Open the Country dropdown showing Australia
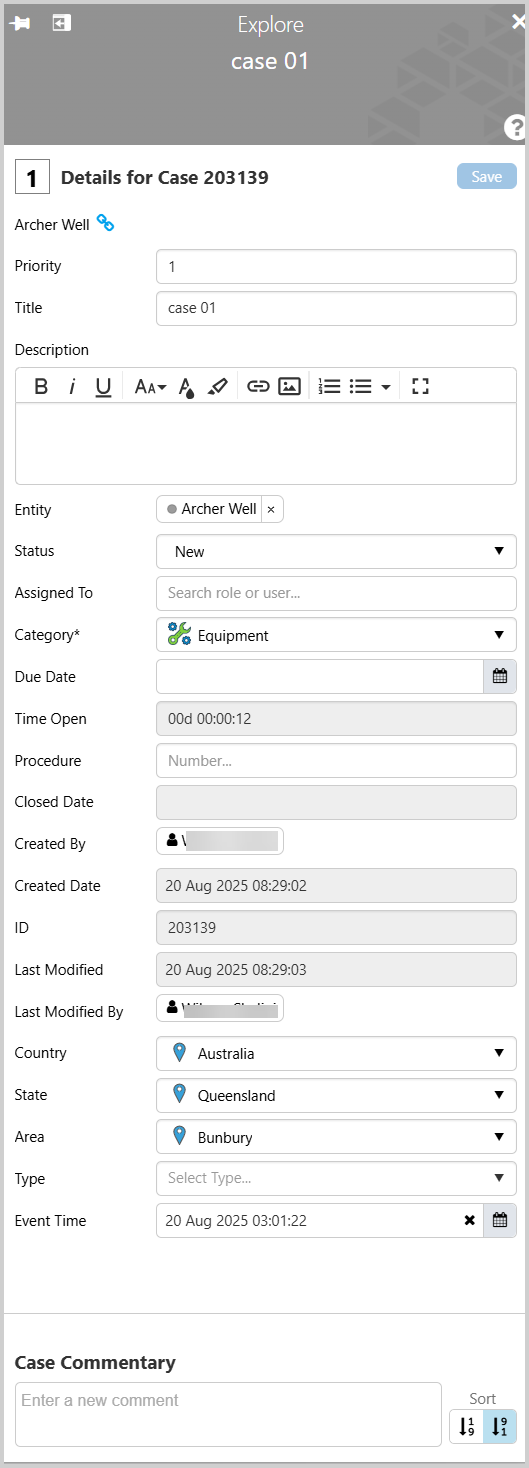Screen dimensions: 529x1468 coord(336,1053)
